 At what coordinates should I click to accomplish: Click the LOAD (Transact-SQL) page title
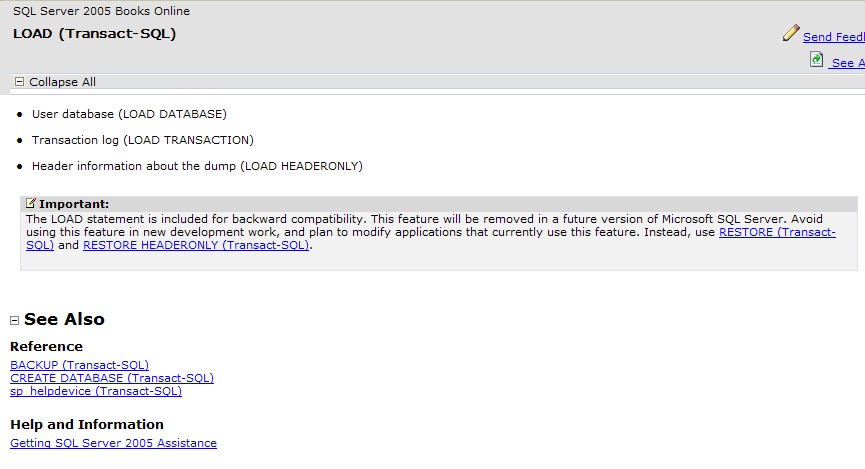point(94,34)
